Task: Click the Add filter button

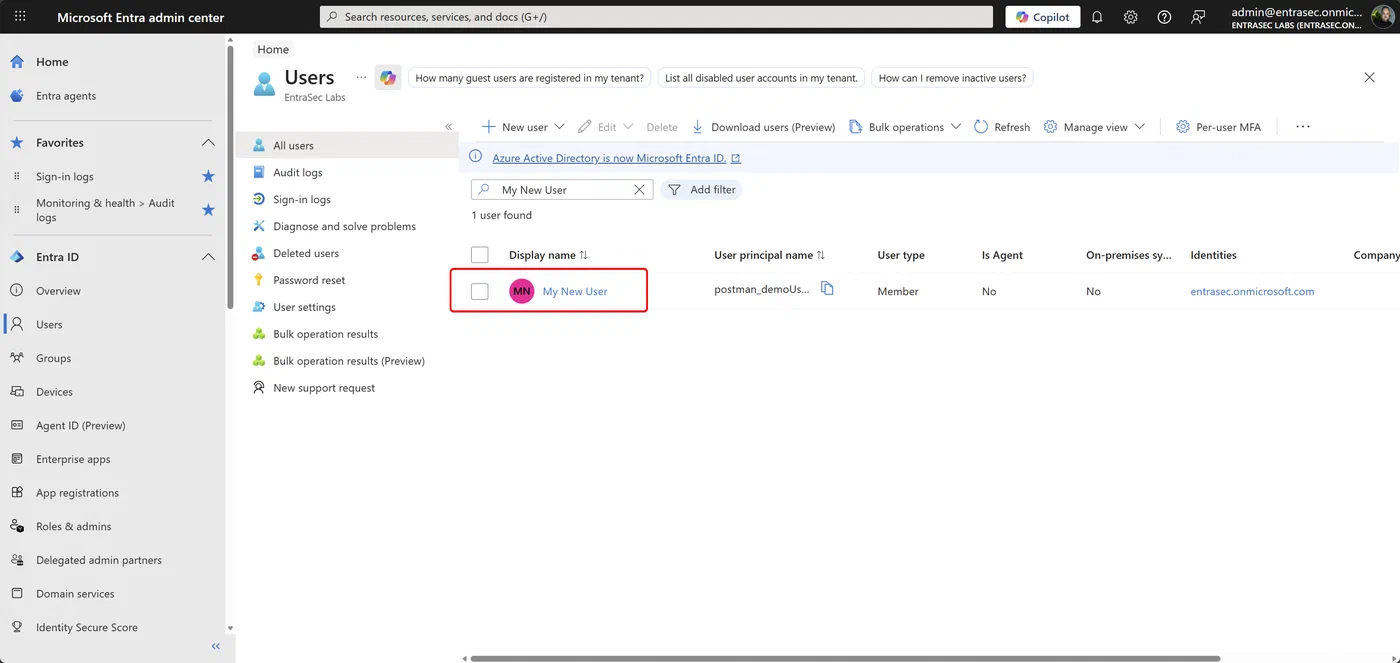Action: (701, 190)
